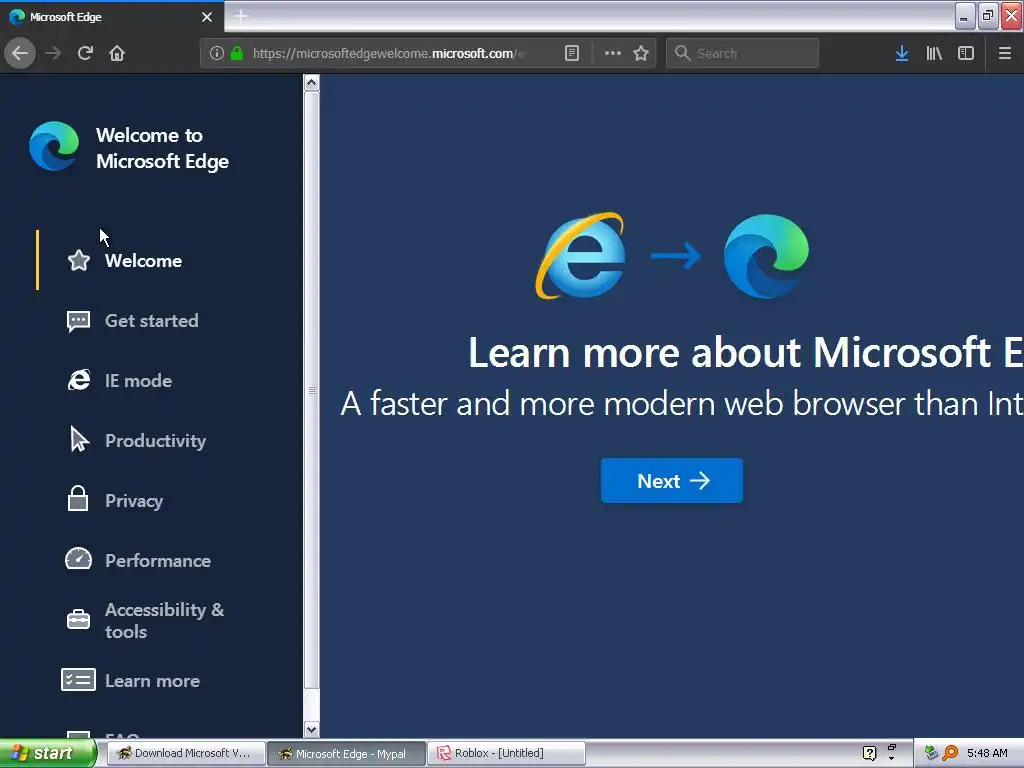Open Learn more sidebar item
The width and height of the screenshot is (1024, 768).
tap(152, 680)
